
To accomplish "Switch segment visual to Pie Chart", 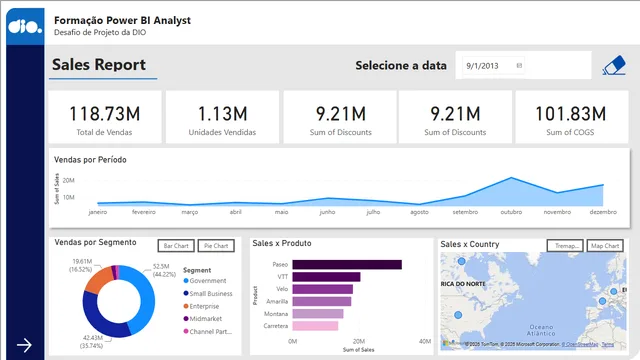I will pyautogui.click(x=216, y=246).
